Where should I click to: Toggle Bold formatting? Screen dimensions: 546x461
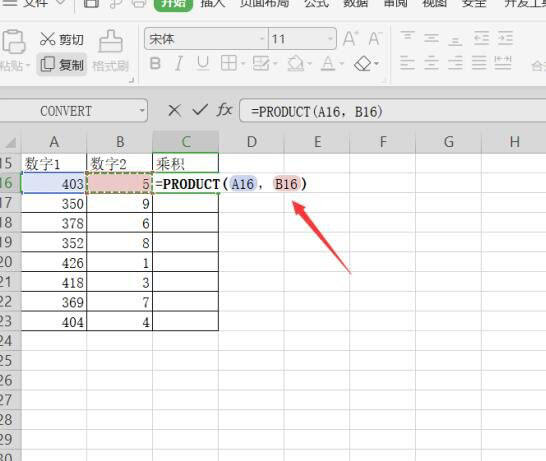(x=155, y=64)
